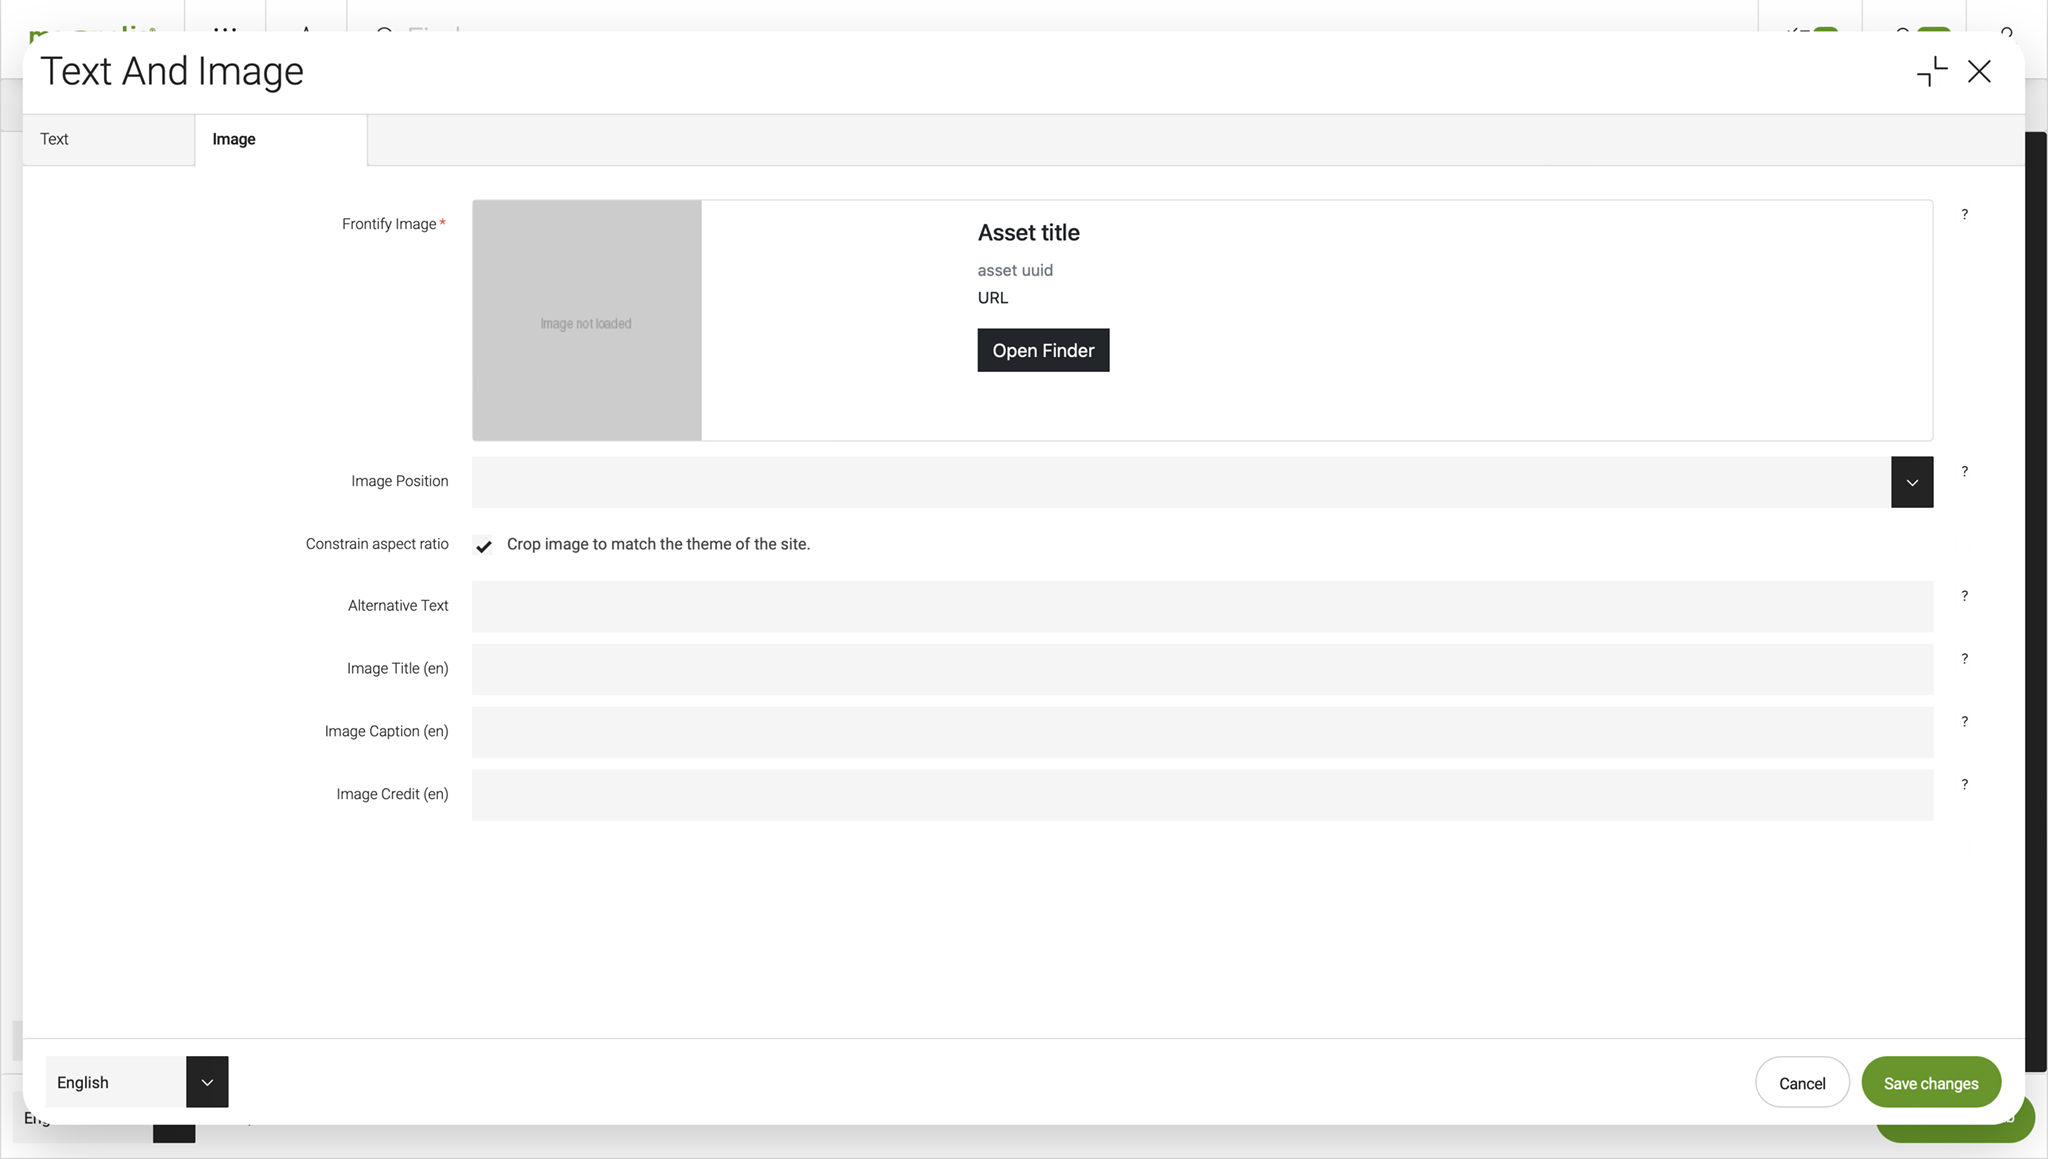Click the 'Image not loaded' placeholder thumbnail
Viewport: 2048px width, 1159px height.
[586, 321]
